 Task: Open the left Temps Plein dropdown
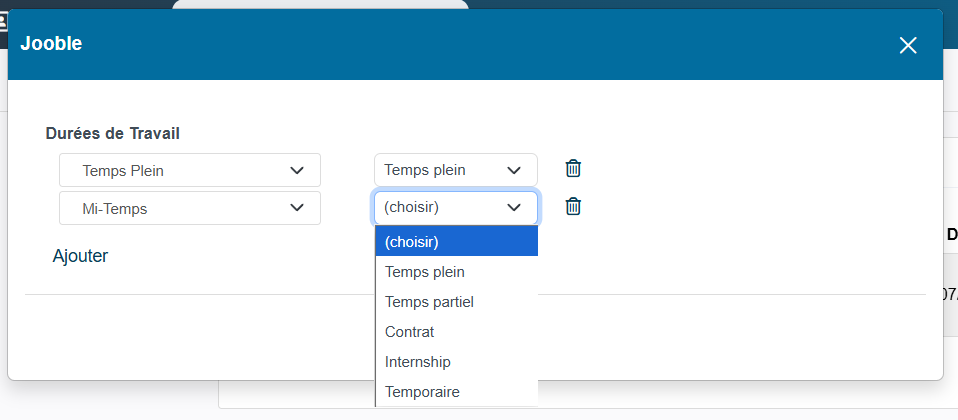(x=189, y=170)
